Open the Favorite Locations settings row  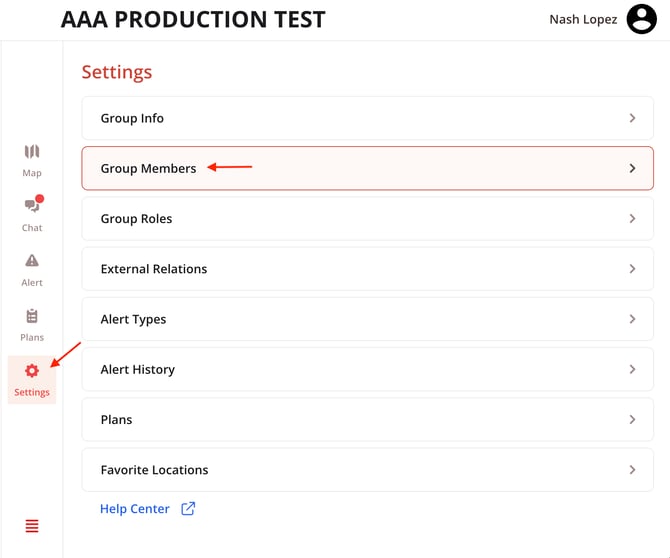366,470
